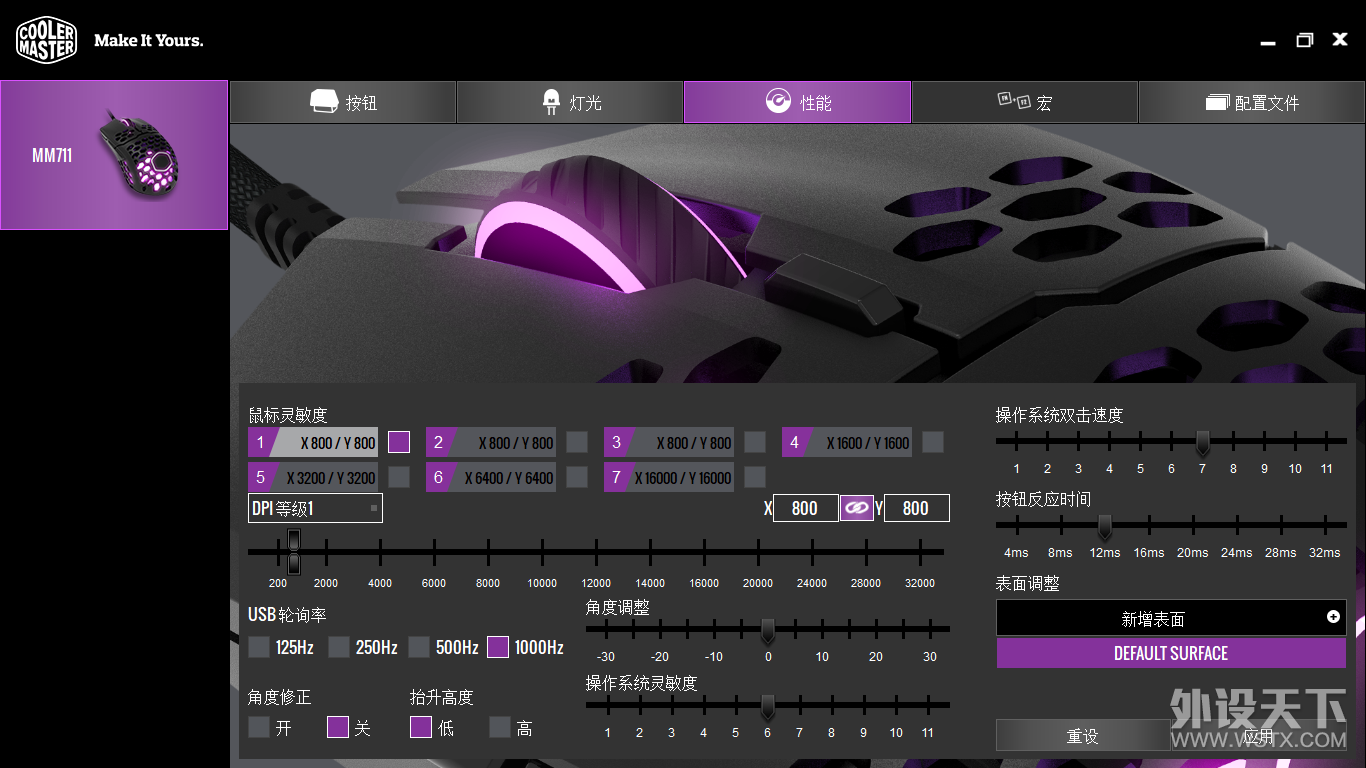The width and height of the screenshot is (1366, 768).
Task: Set lift-off distance to 低
Action: (x=421, y=727)
